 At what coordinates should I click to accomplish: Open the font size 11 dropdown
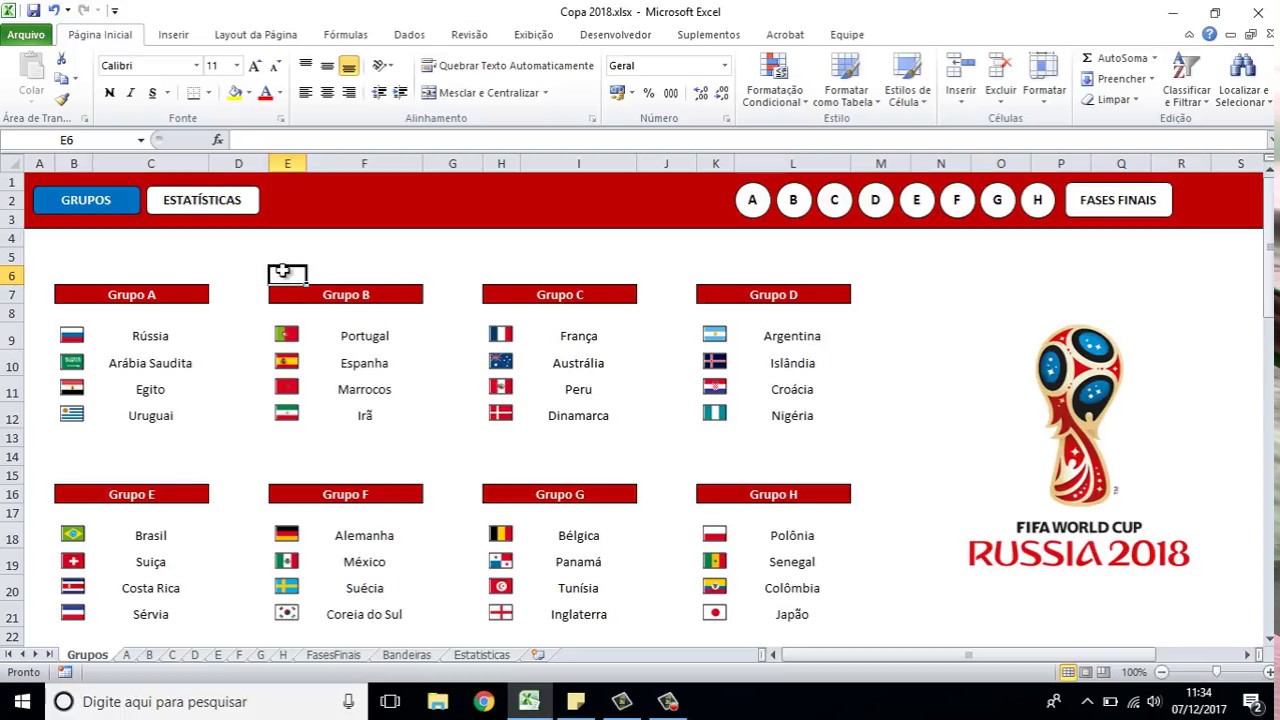click(x=236, y=65)
